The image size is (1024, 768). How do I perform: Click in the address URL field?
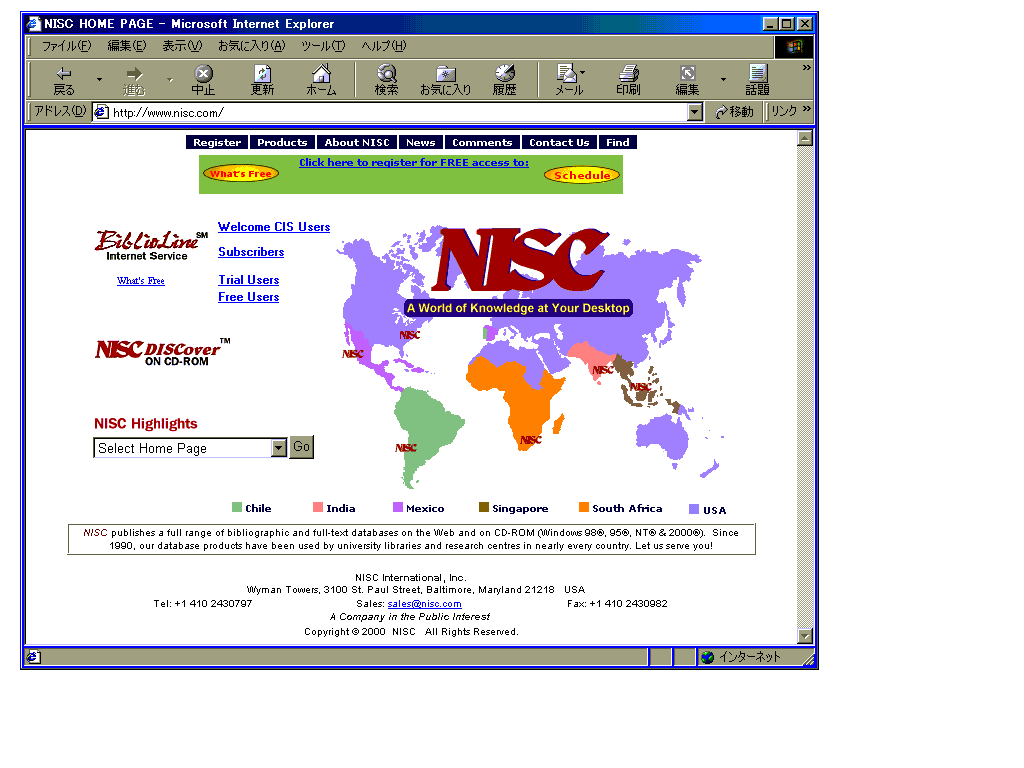tap(398, 112)
